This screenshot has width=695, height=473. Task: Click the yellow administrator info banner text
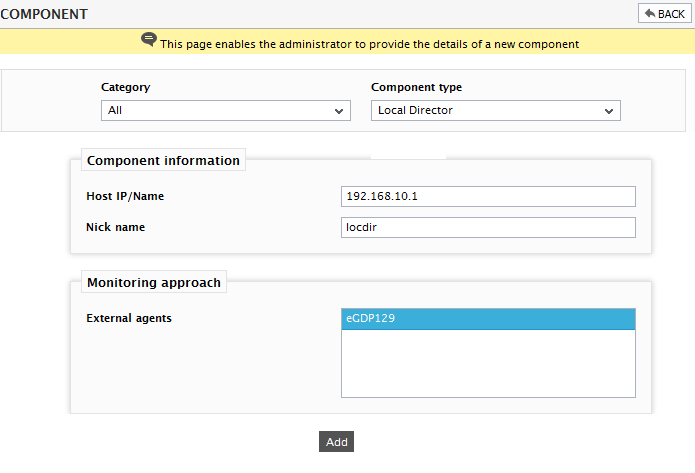click(370, 44)
